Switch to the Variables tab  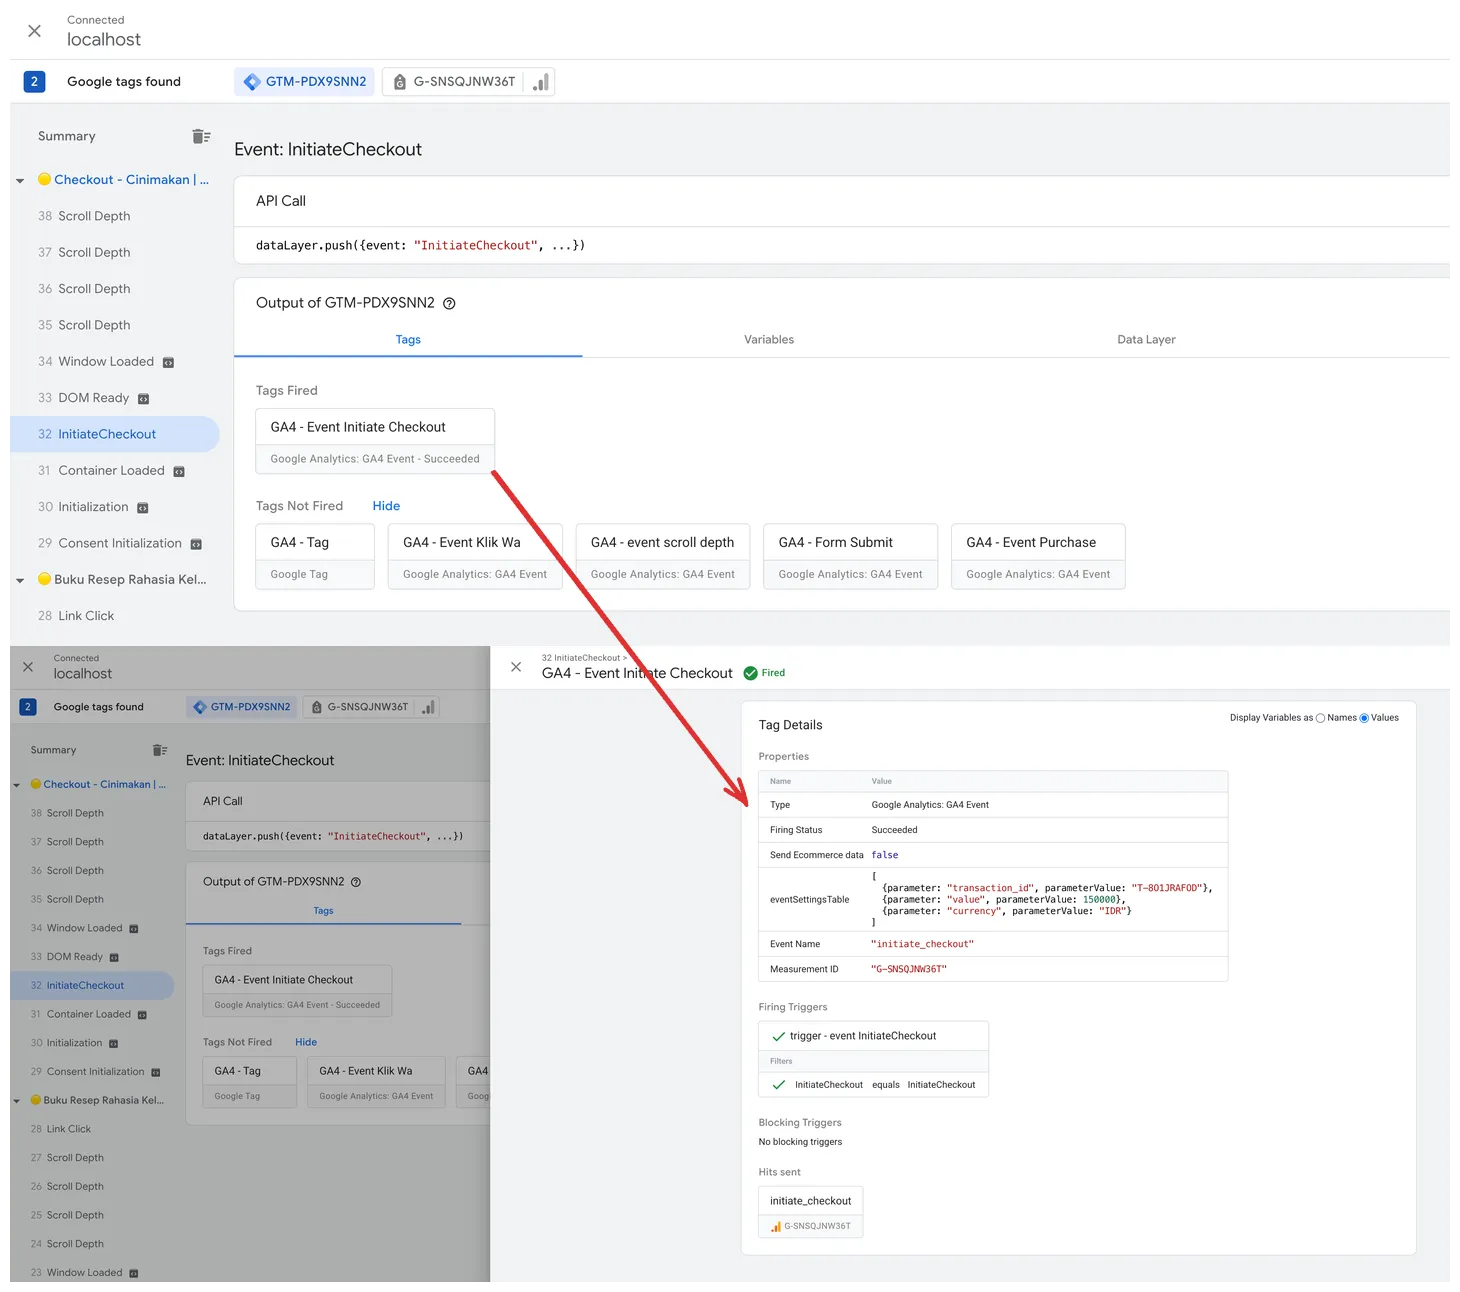click(769, 340)
